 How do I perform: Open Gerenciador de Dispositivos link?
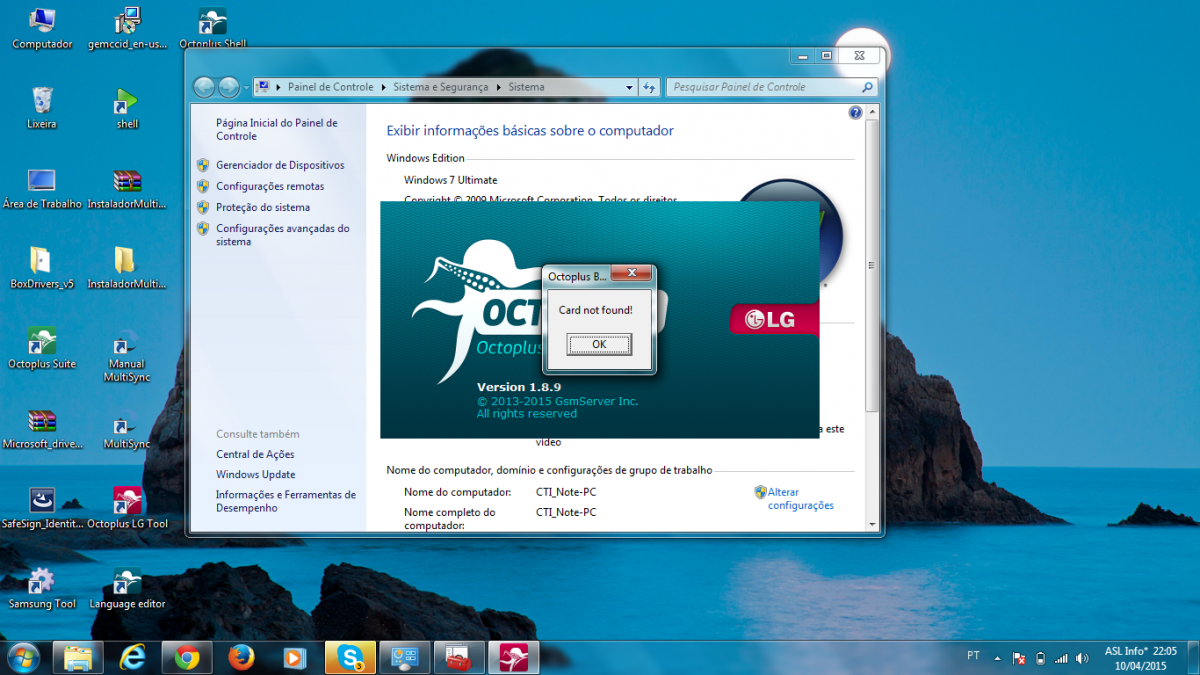(280, 165)
